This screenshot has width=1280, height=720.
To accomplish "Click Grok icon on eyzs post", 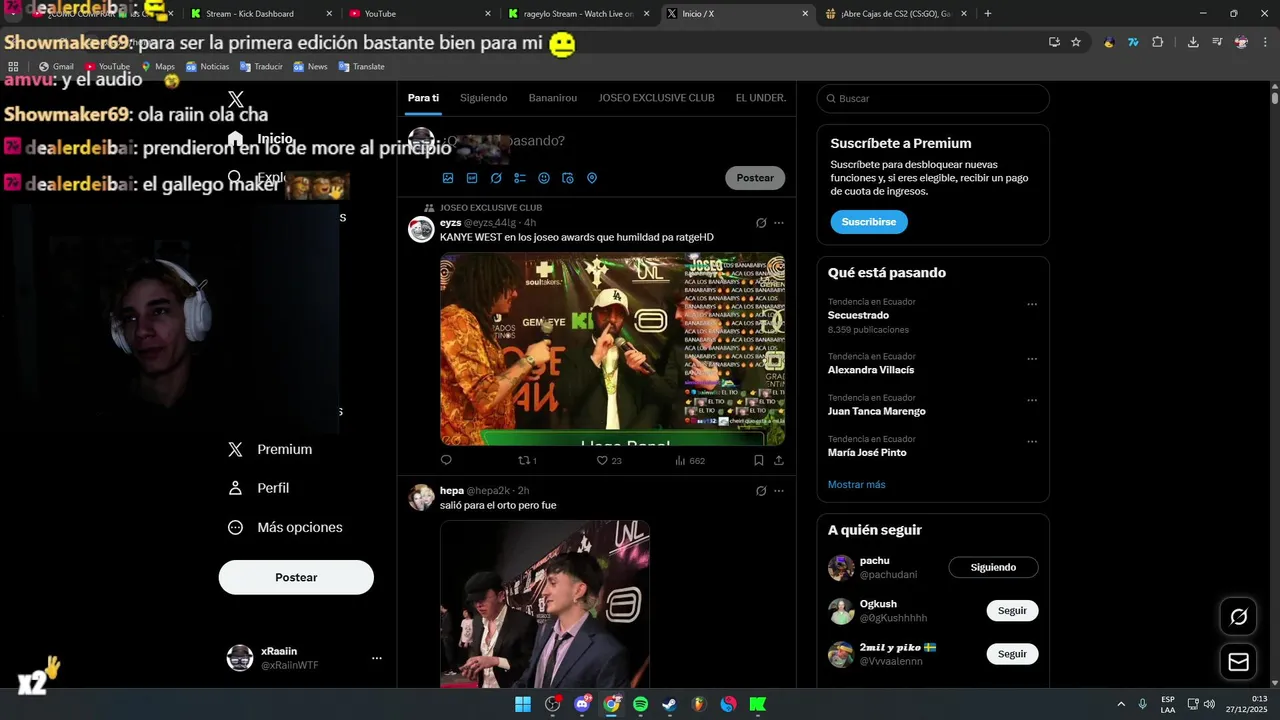I will pyautogui.click(x=761, y=223).
